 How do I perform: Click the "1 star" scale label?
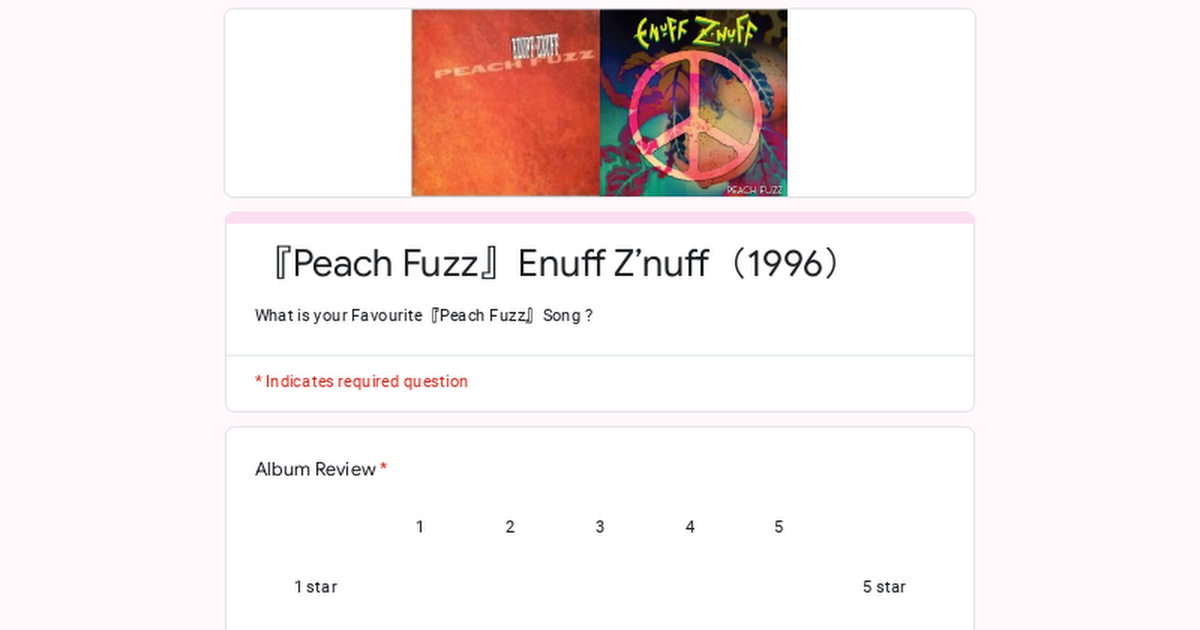pyautogui.click(x=315, y=587)
